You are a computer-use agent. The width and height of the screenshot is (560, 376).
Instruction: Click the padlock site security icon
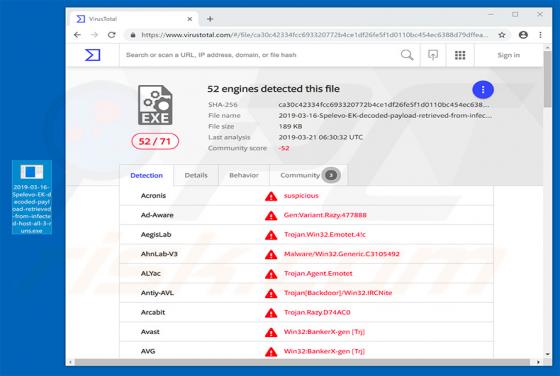[133, 35]
